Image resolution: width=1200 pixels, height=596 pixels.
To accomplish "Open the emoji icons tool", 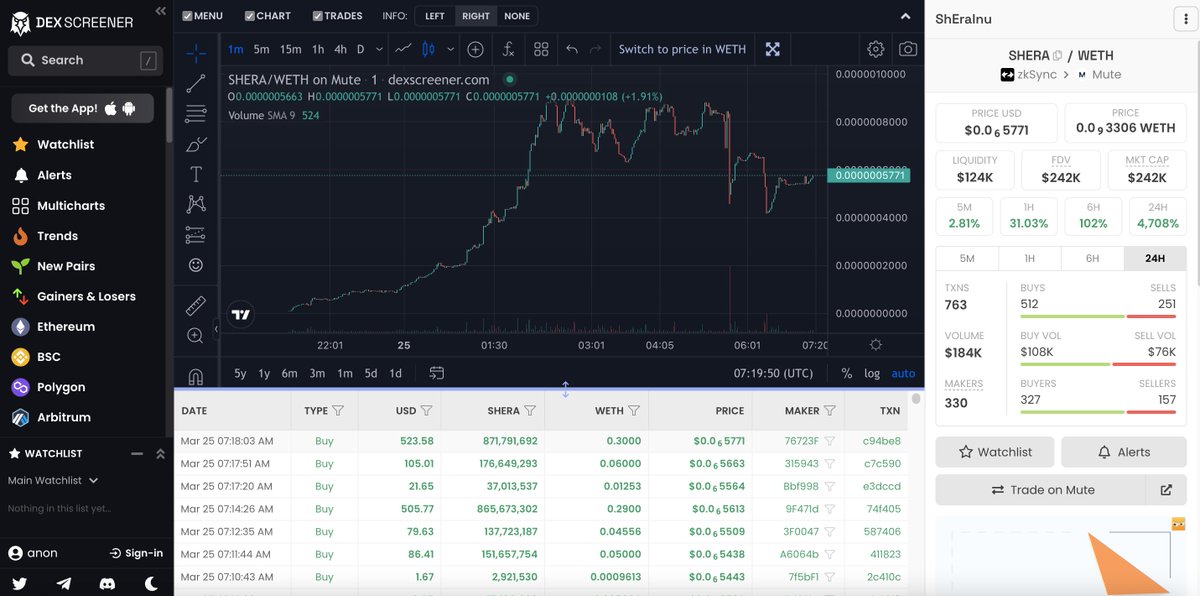I will [196, 265].
